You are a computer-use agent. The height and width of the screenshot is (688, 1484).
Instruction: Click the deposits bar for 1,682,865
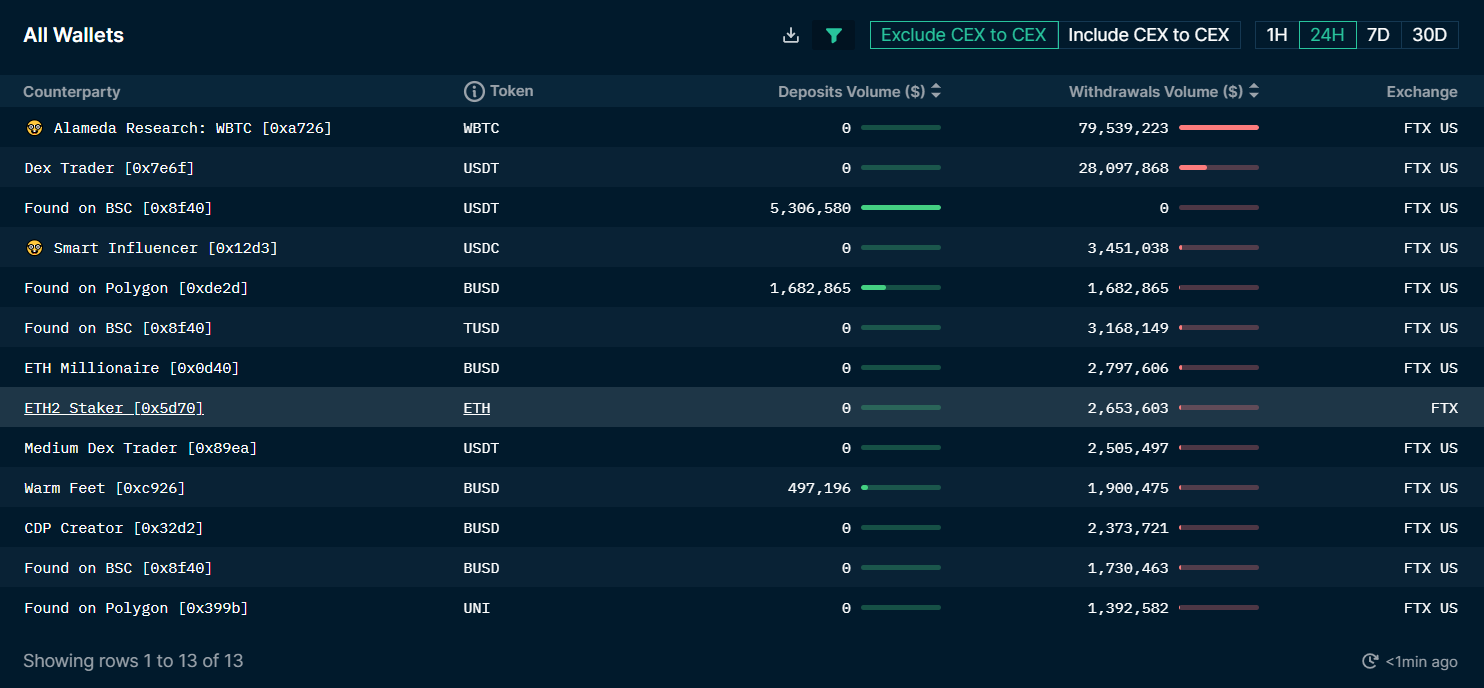coord(901,288)
